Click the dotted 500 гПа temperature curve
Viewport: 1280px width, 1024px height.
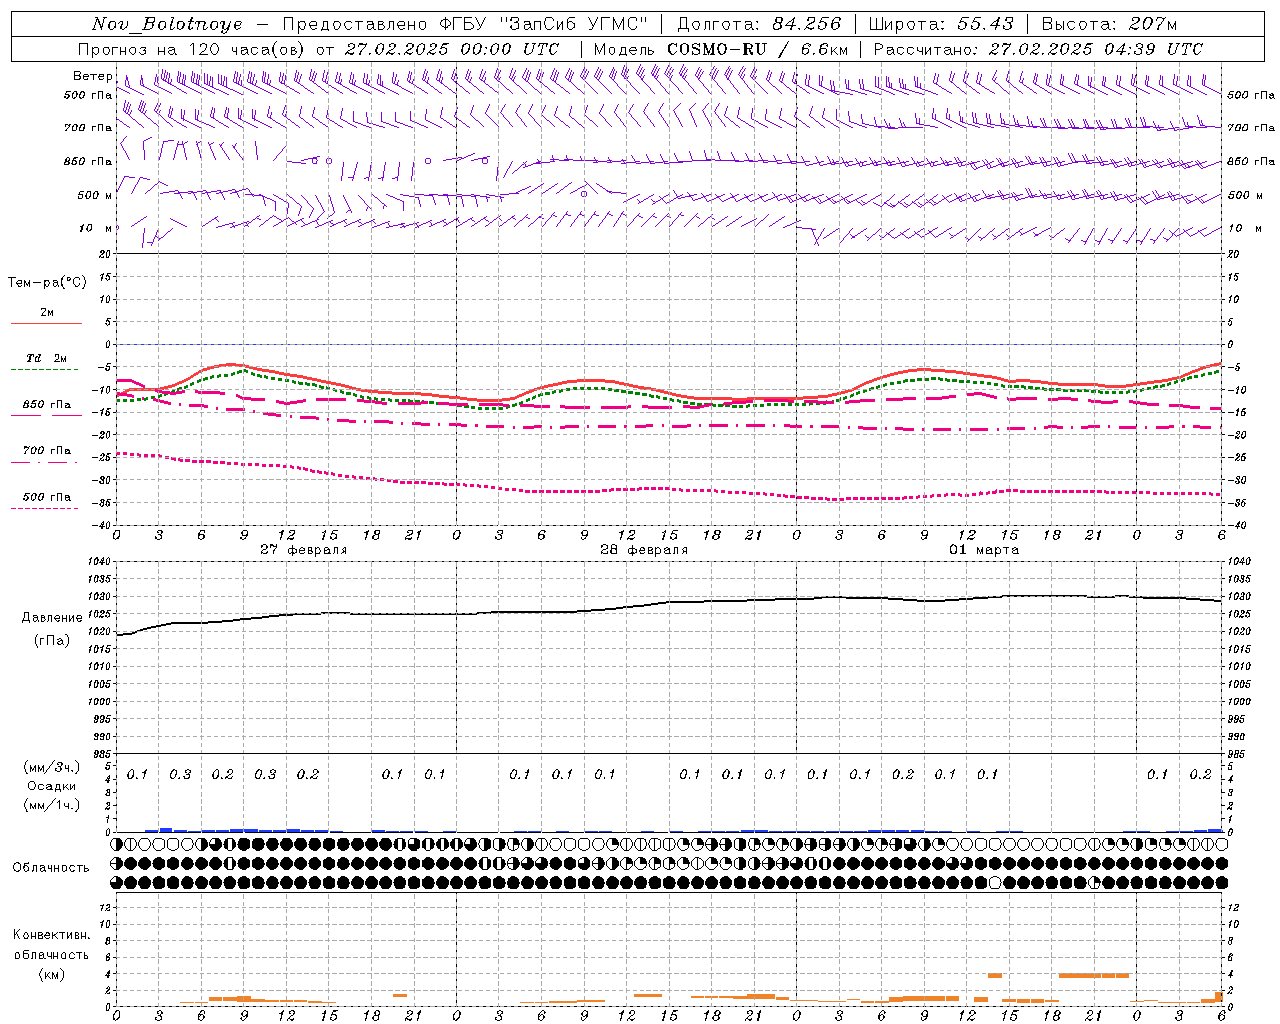(x=670, y=488)
